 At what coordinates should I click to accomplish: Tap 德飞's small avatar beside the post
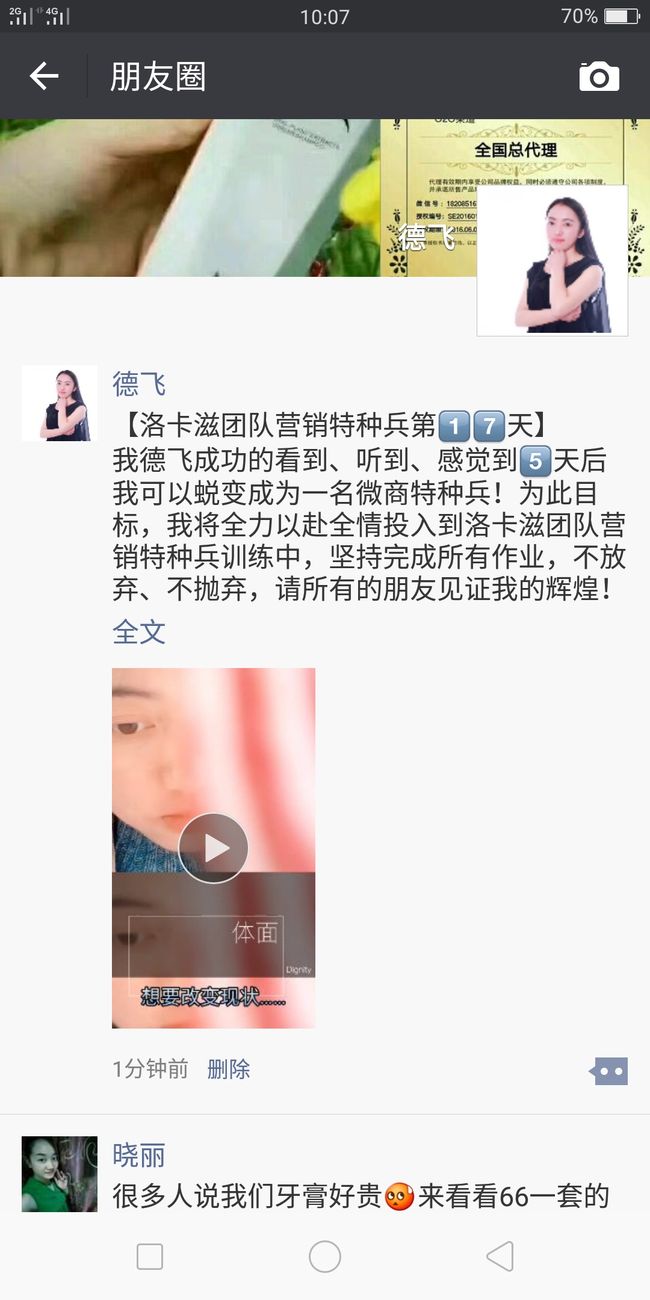pos(60,403)
